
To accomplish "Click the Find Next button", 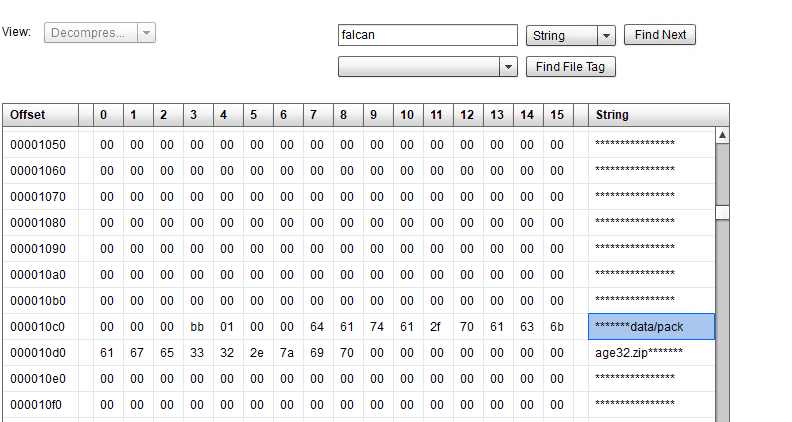I will pyautogui.click(x=660, y=35).
